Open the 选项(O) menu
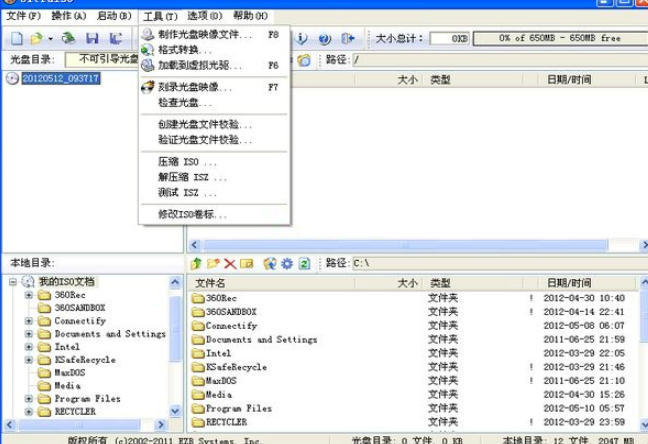The width and height of the screenshot is (648, 444). 205,16
